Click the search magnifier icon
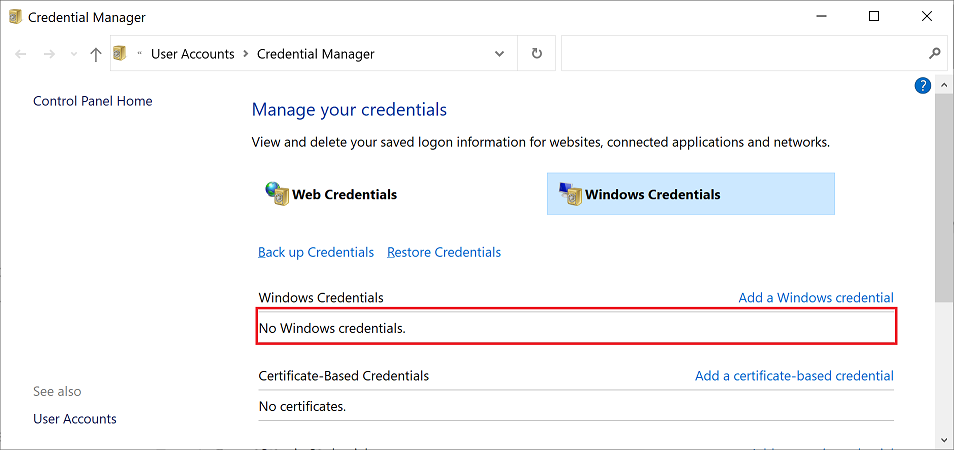 click(x=935, y=54)
